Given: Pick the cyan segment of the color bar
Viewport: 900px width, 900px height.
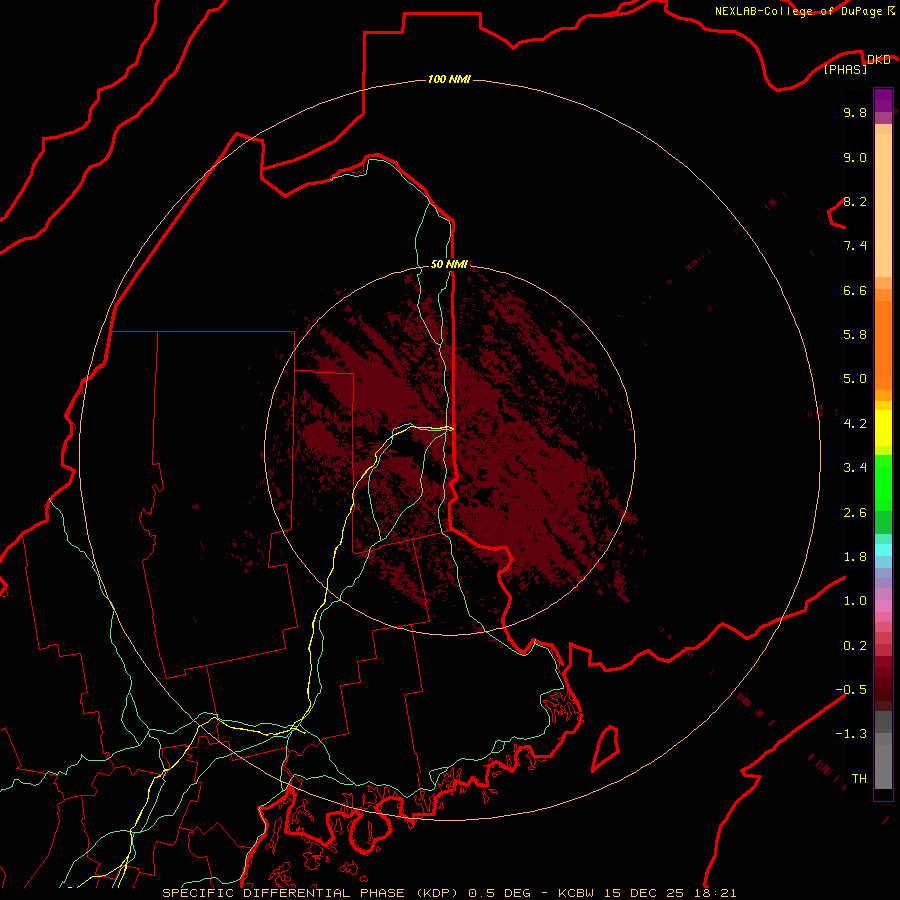Looking at the screenshot, I should pyautogui.click(x=883, y=550).
